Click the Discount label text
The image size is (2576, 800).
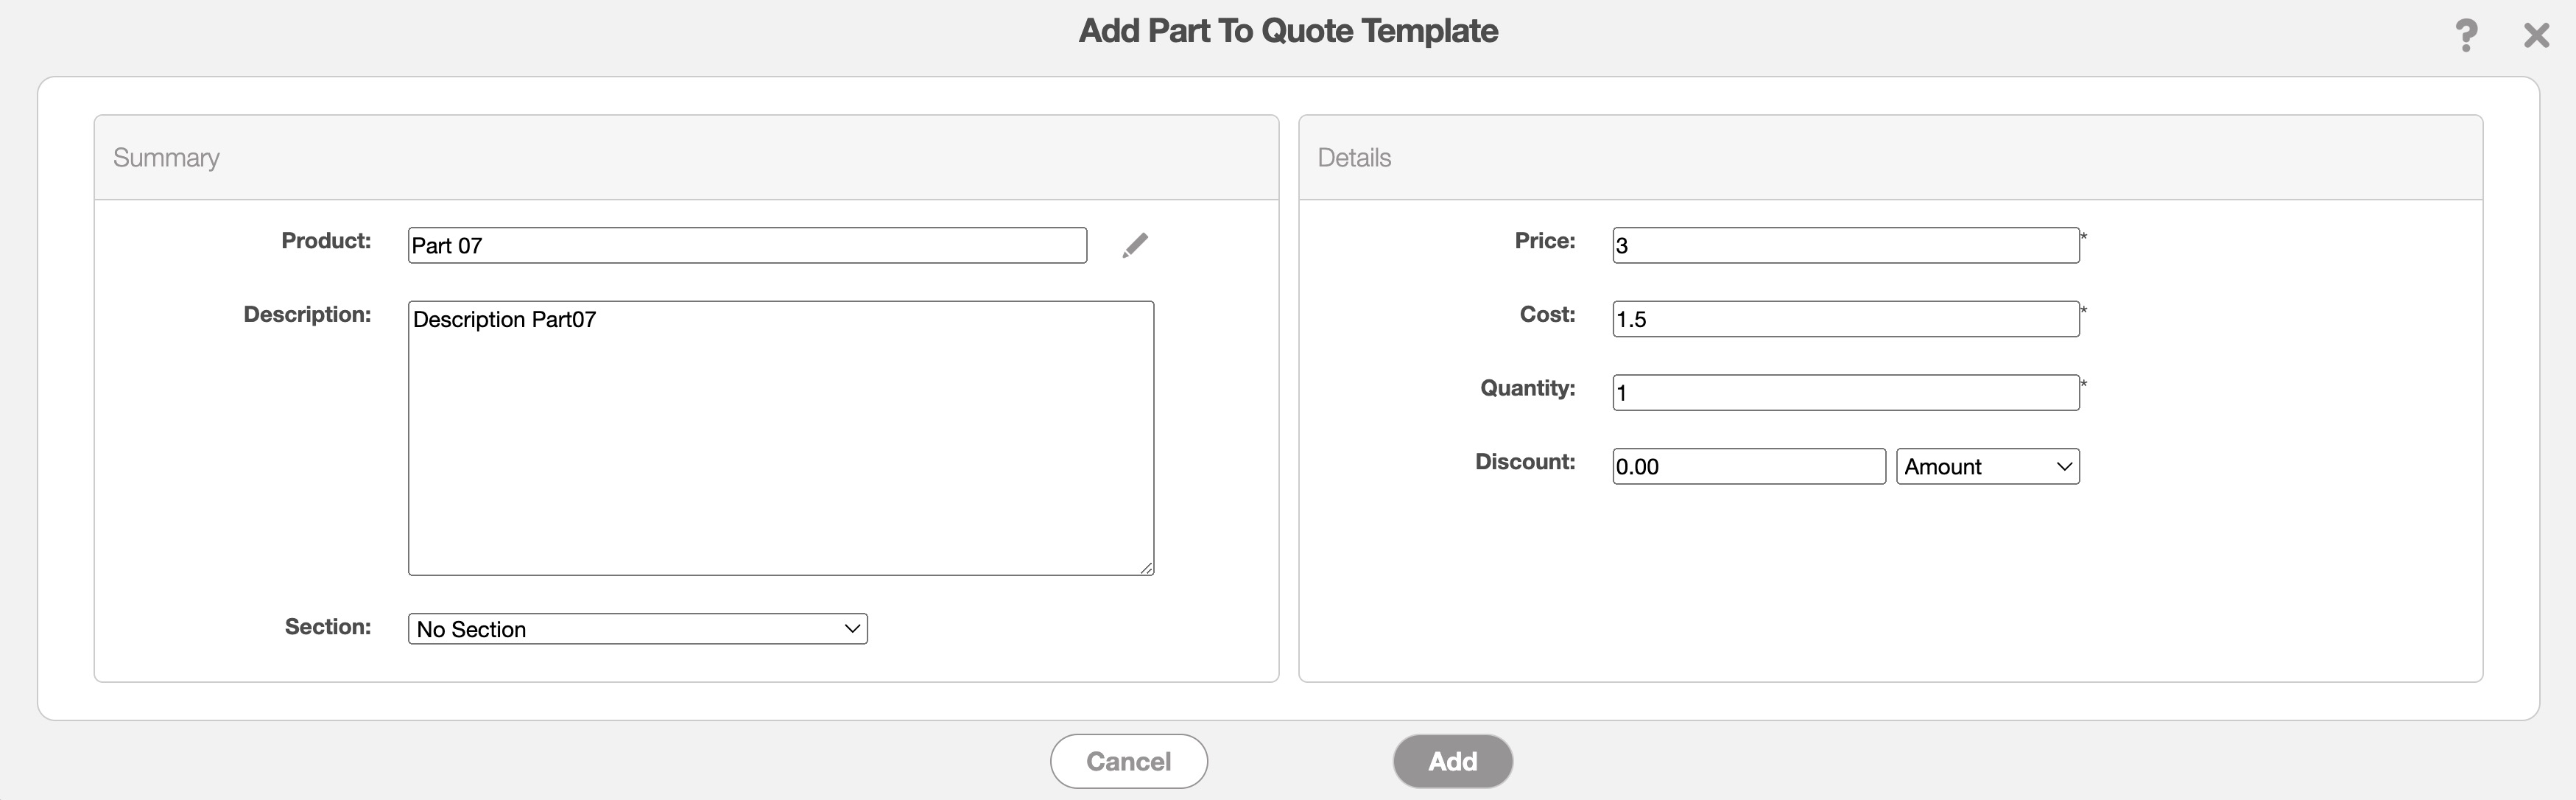(x=1524, y=462)
